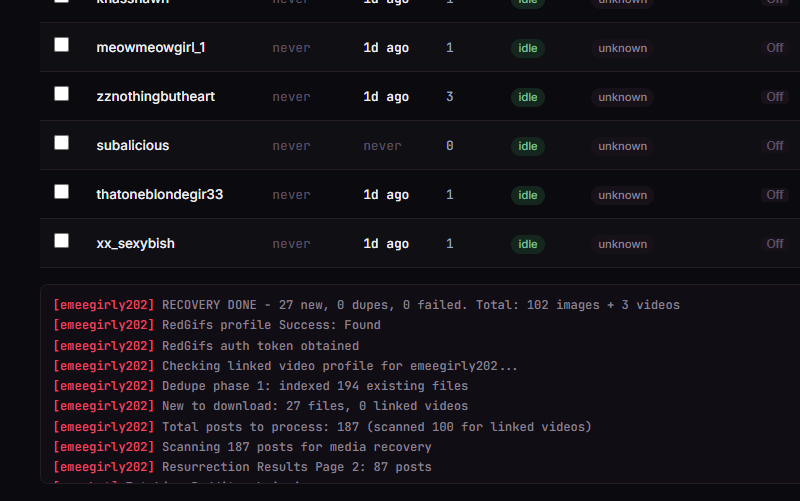
Task: Click '1d ago' in xx_sexybish row
Action: click(386, 244)
